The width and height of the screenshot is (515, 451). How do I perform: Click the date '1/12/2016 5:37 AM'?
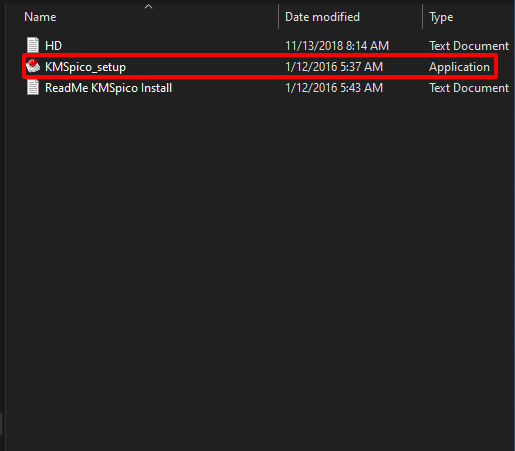[334, 67]
